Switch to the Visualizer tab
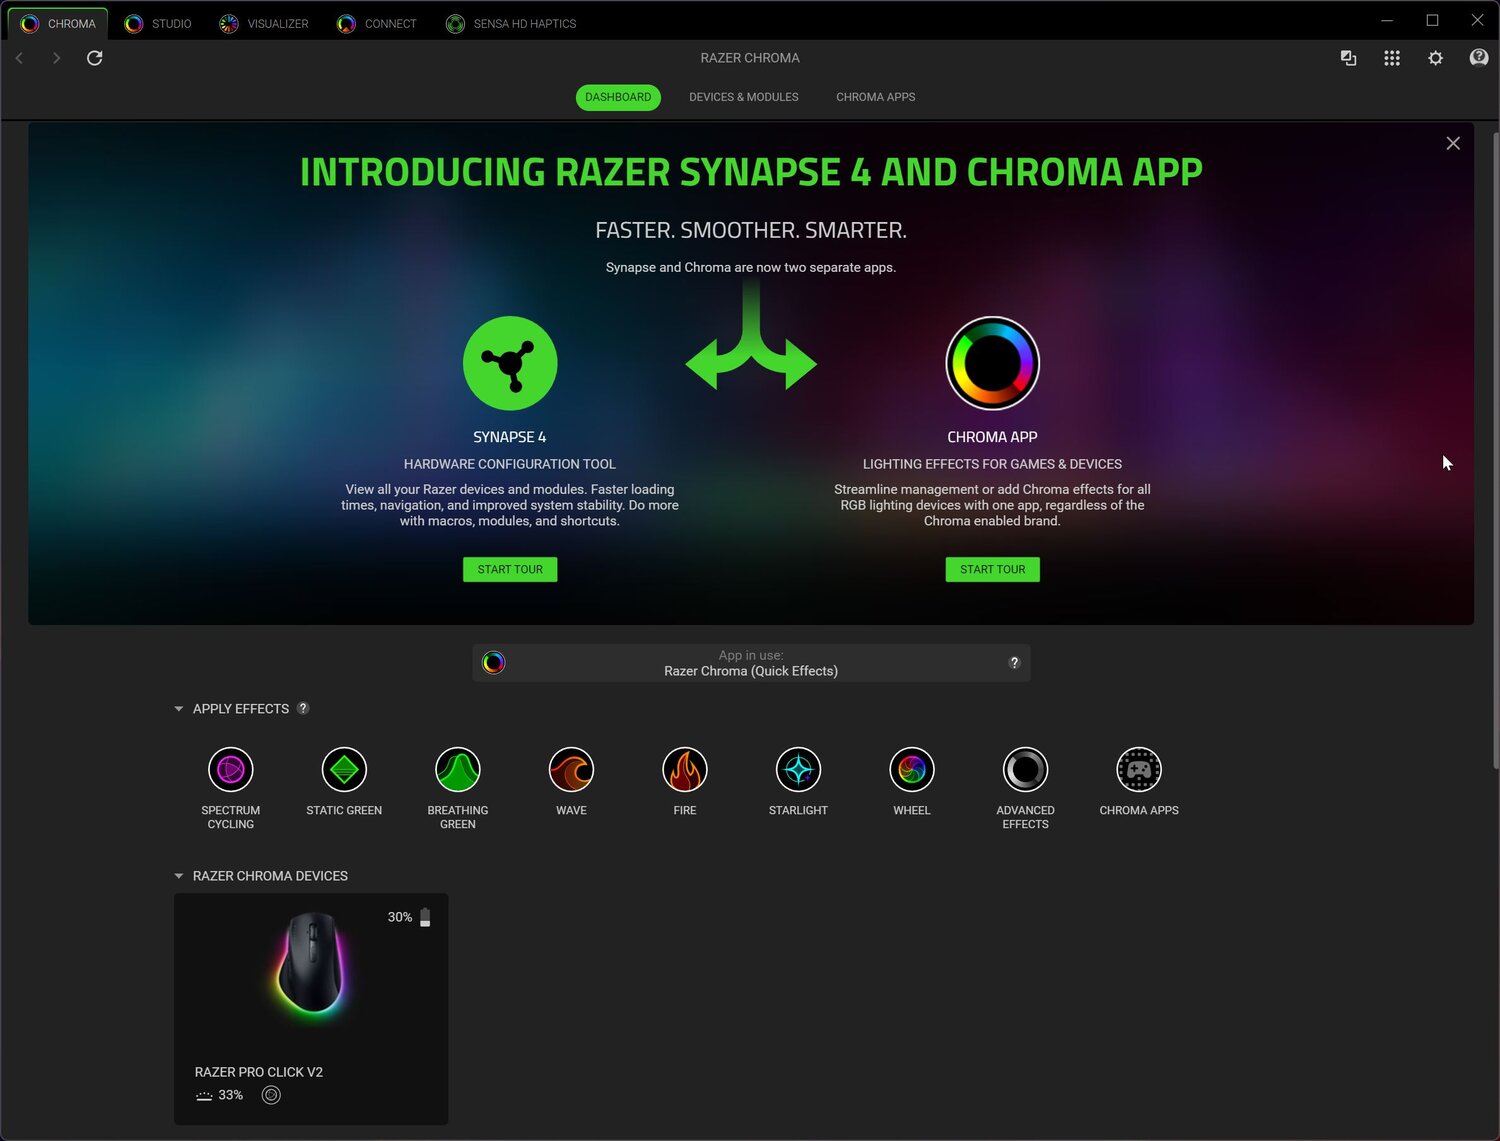 (264, 23)
